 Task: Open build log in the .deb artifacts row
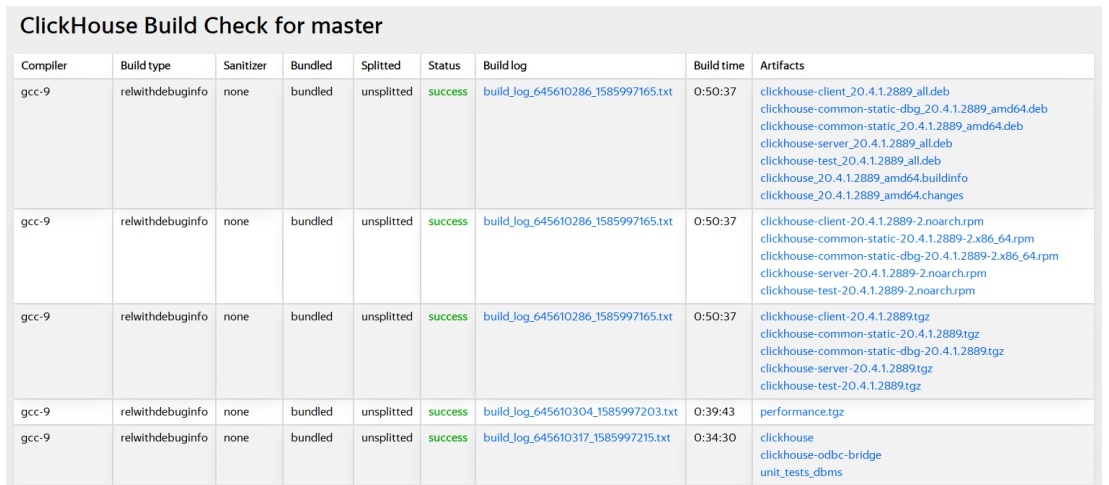(x=578, y=92)
